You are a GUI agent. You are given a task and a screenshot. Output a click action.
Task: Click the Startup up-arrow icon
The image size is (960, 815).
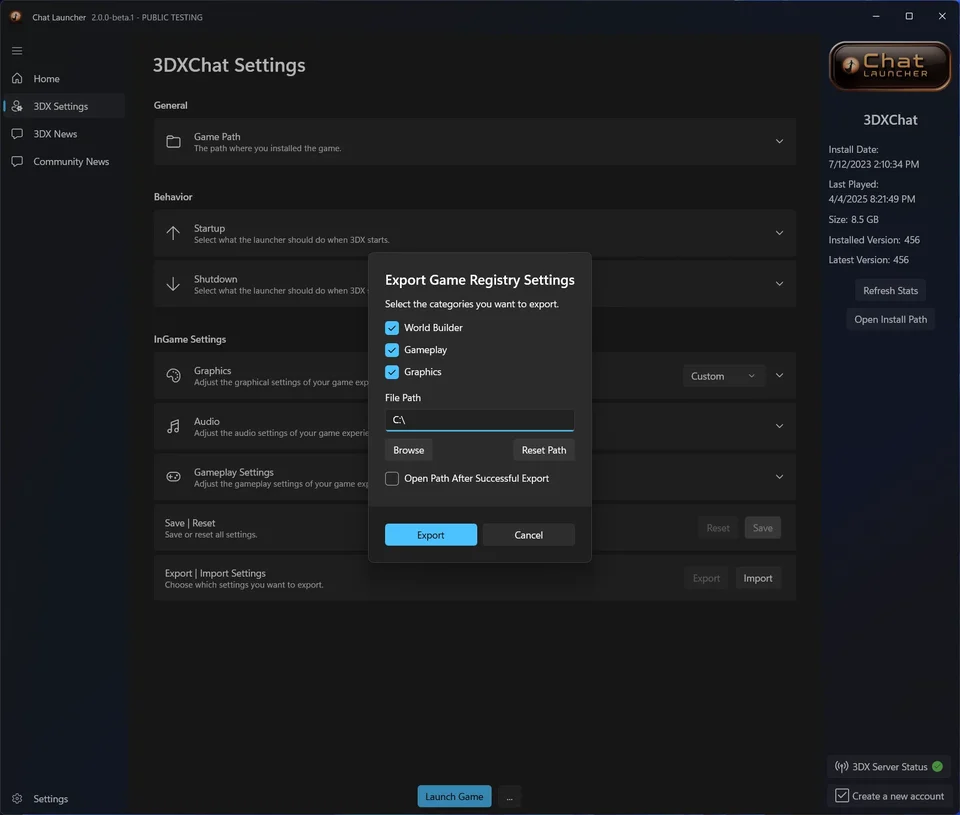(x=173, y=233)
